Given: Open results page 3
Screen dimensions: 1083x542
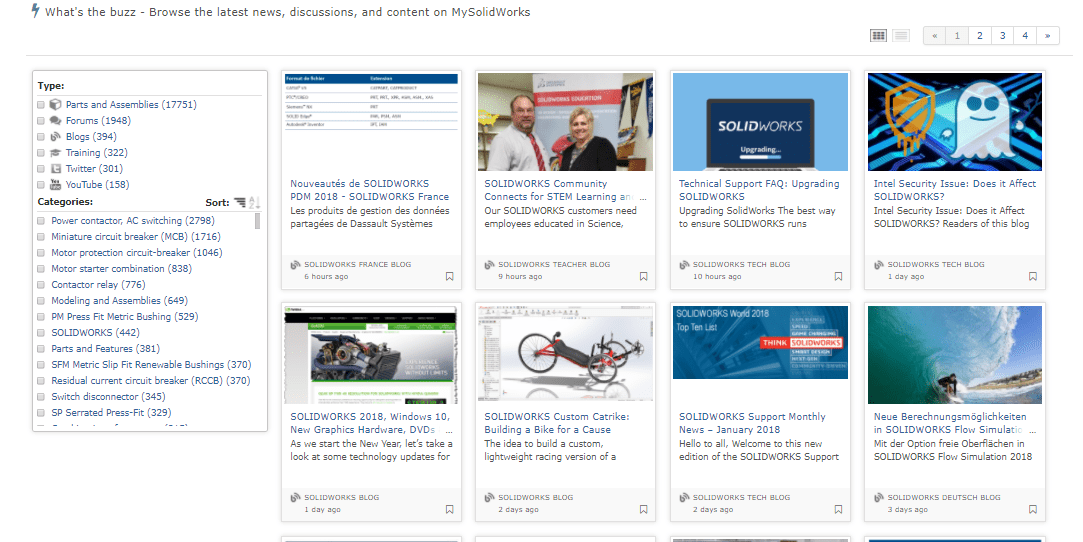Looking at the screenshot, I should point(1002,36).
